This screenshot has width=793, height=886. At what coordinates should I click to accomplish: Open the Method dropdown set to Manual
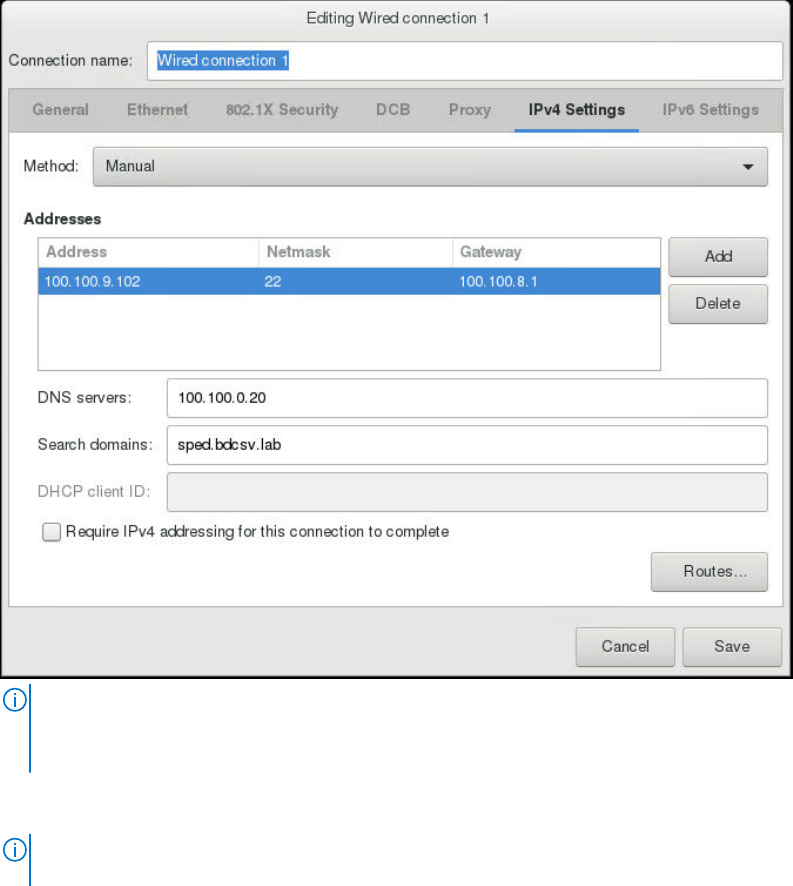430,167
